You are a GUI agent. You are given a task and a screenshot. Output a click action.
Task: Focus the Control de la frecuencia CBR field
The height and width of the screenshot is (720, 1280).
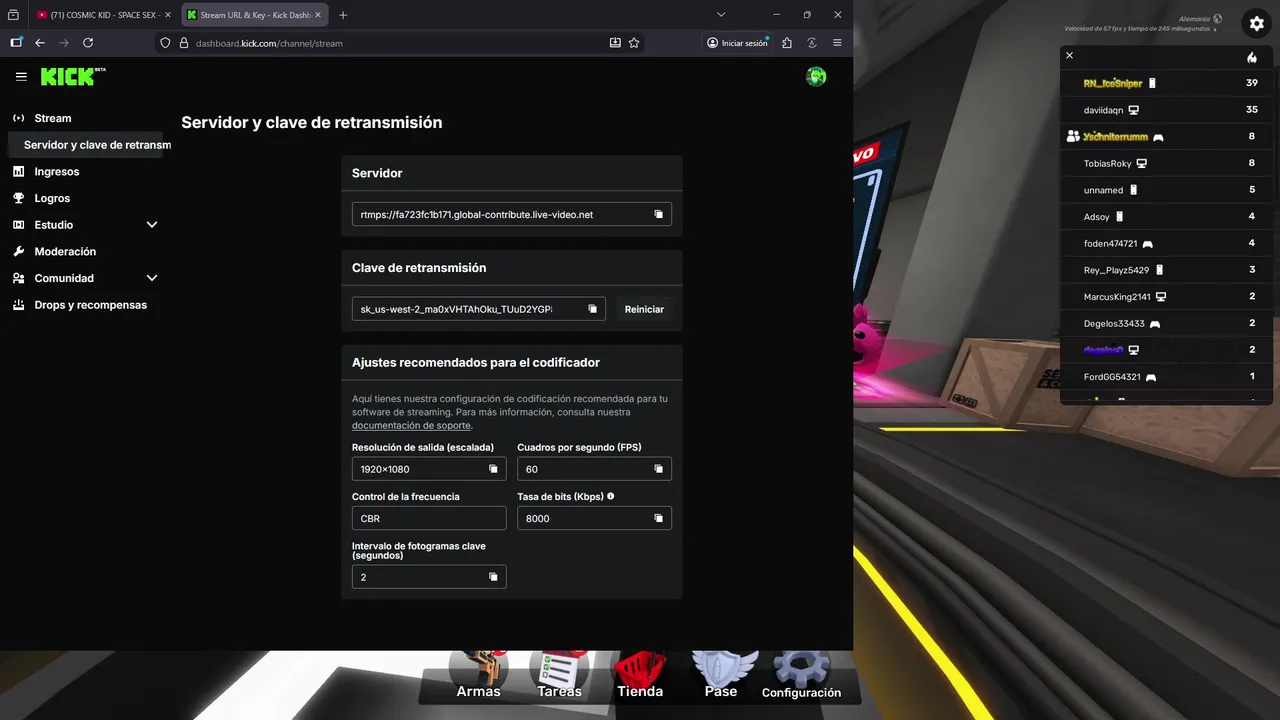pos(429,518)
